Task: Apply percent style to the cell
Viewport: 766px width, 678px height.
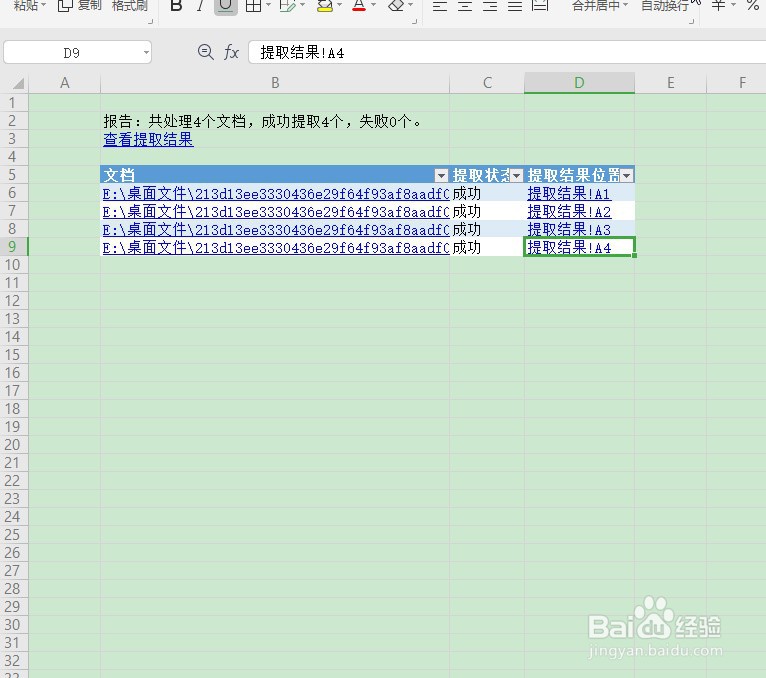Action: click(x=753, y=5)
